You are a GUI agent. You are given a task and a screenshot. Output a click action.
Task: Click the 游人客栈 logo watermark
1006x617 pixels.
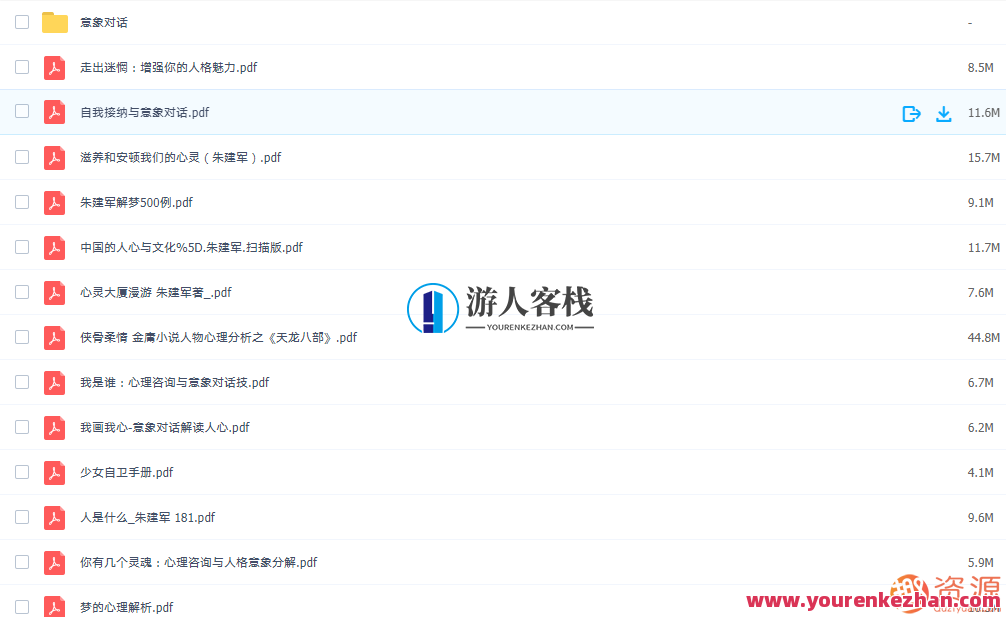pos(500,306)
